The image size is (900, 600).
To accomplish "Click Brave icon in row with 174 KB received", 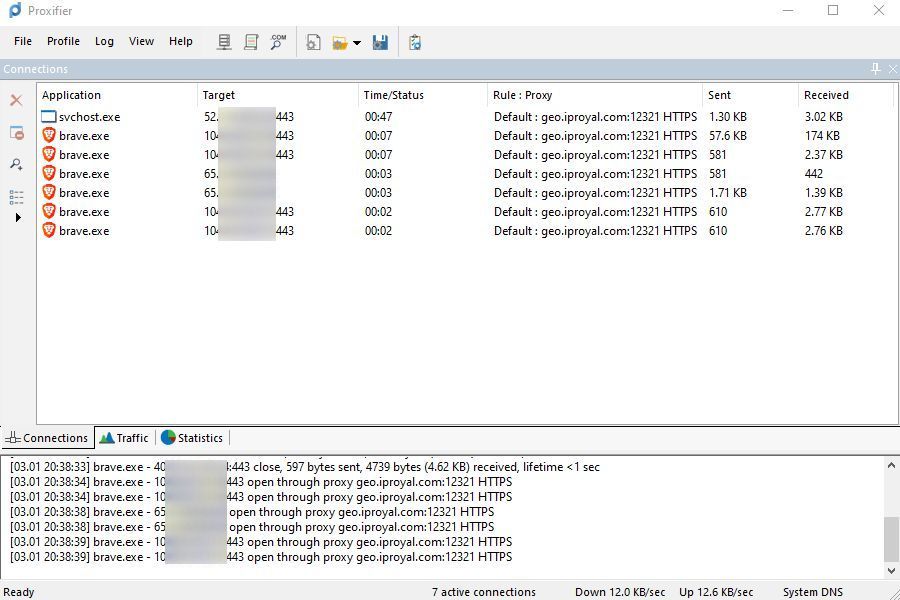I will tap(49, 136).
